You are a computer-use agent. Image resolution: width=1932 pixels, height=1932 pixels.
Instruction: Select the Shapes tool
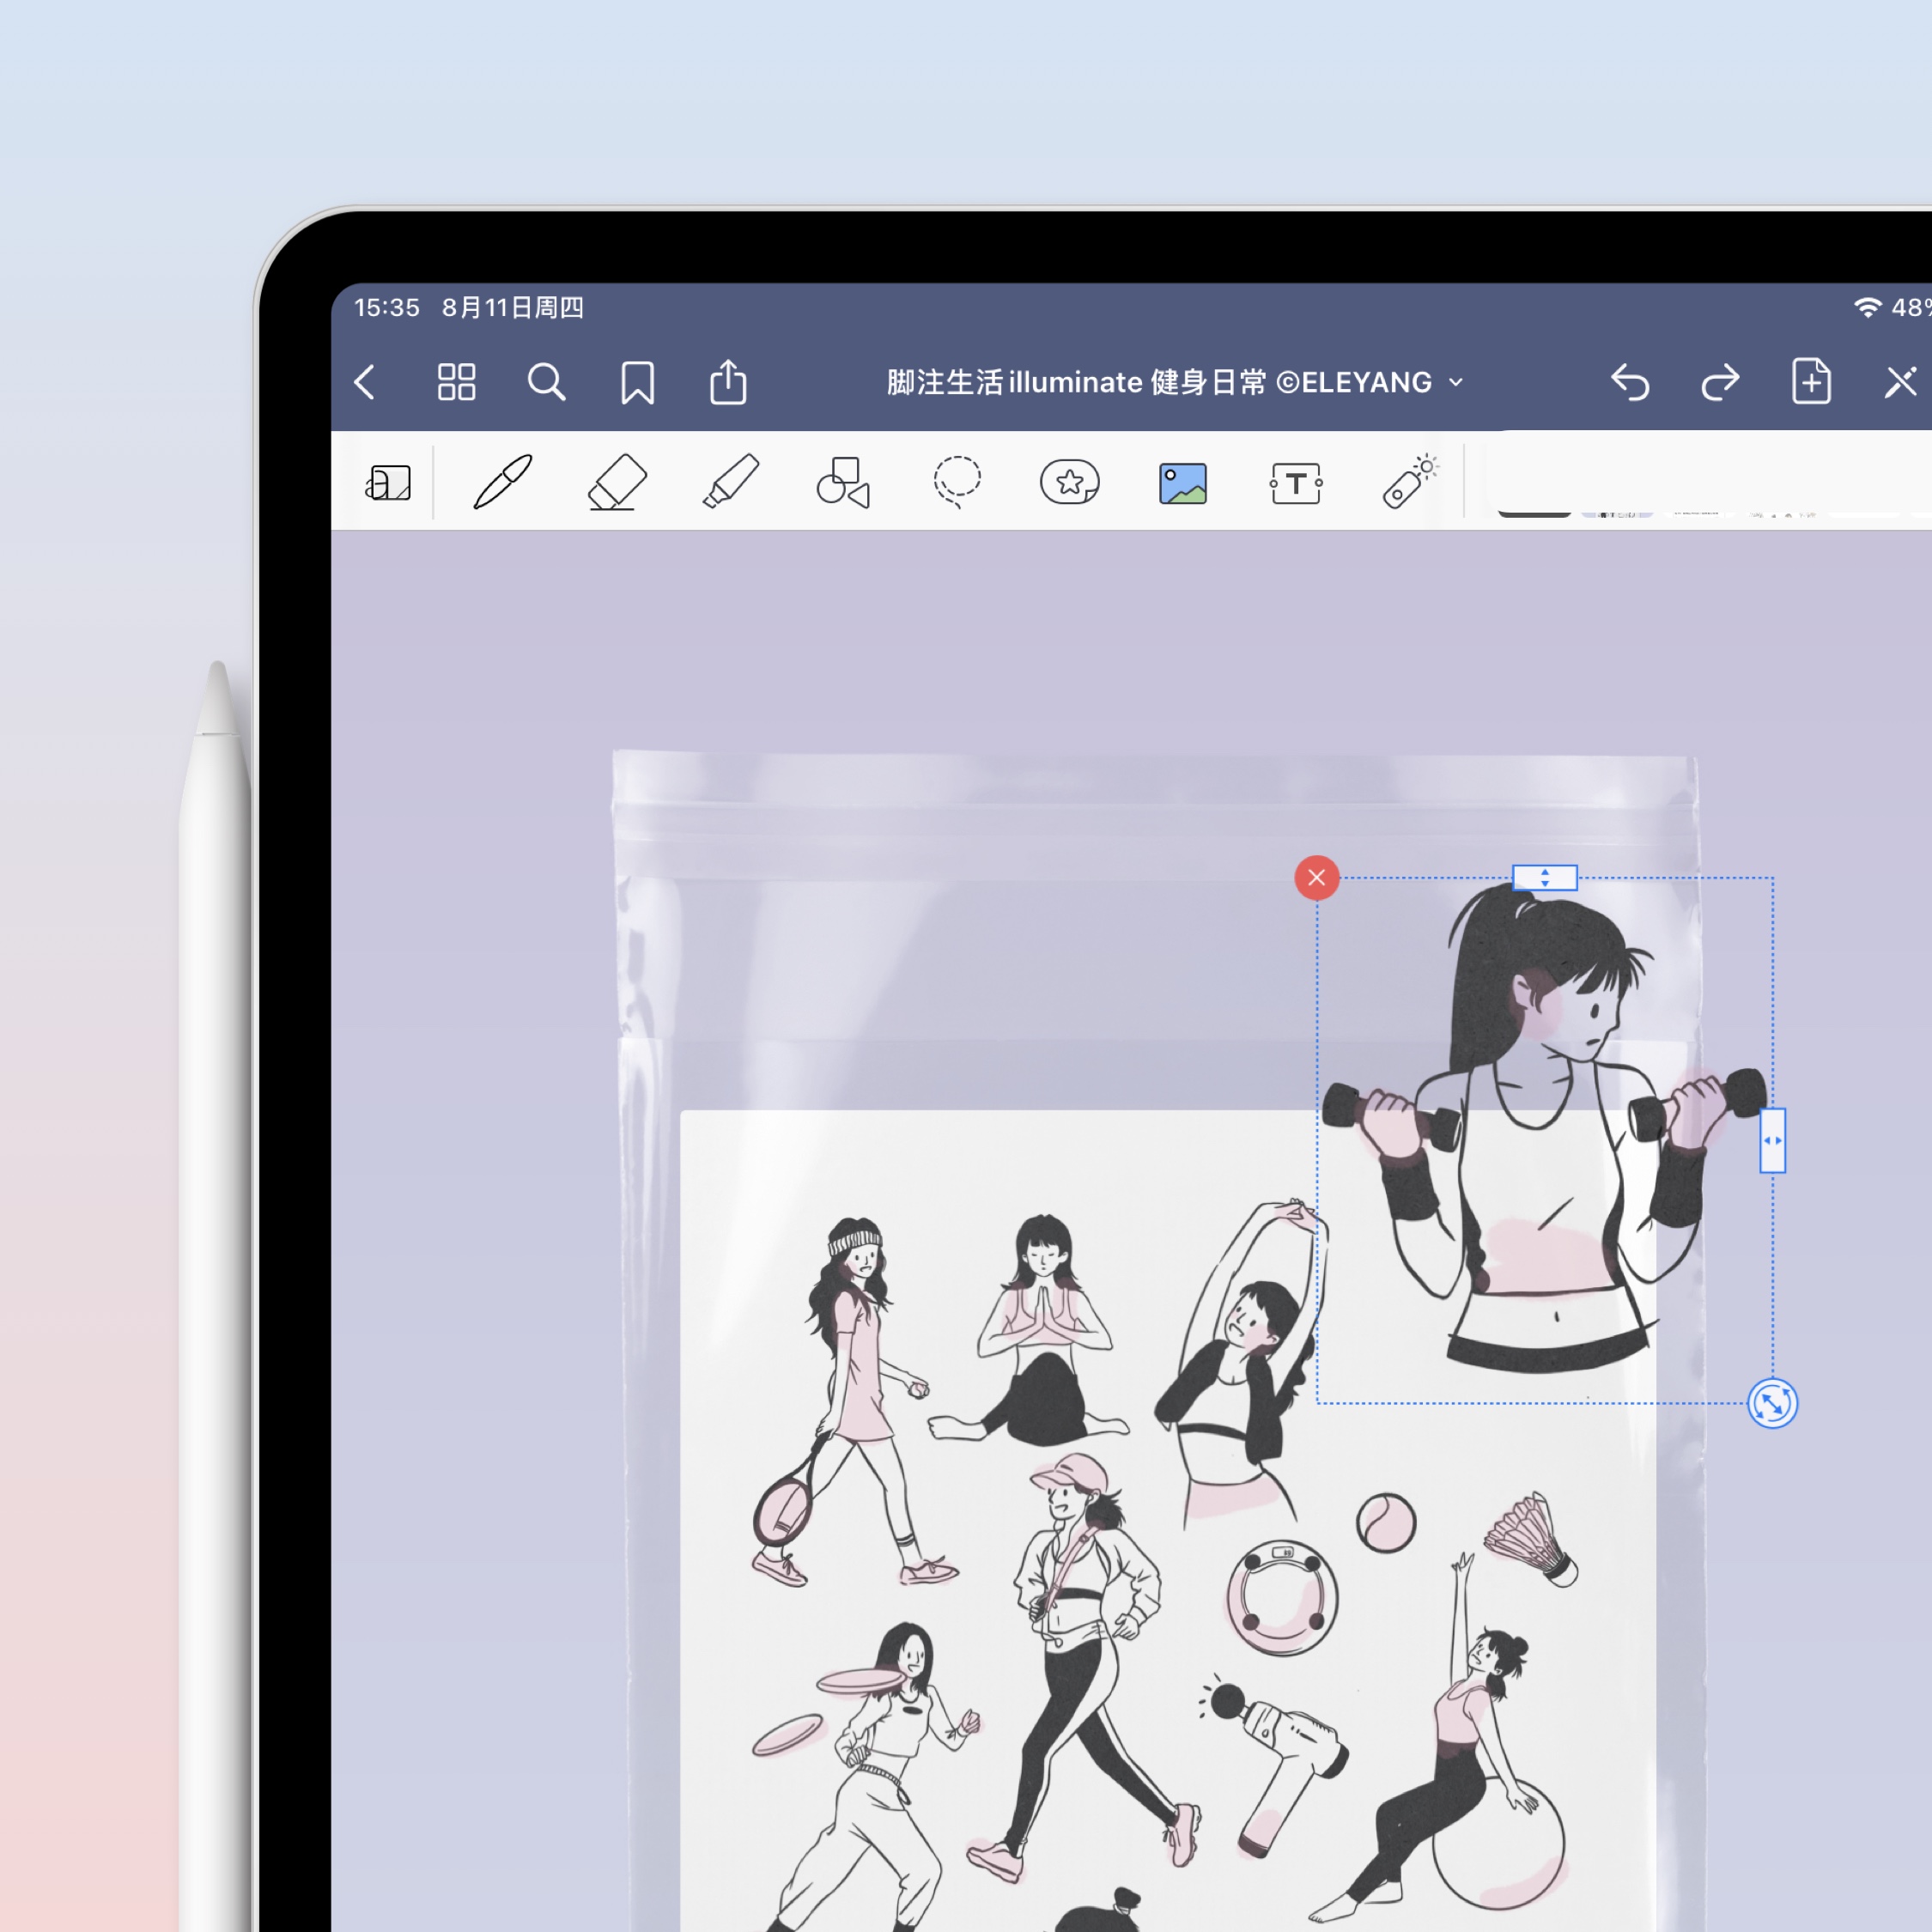(x=843, y=483)
